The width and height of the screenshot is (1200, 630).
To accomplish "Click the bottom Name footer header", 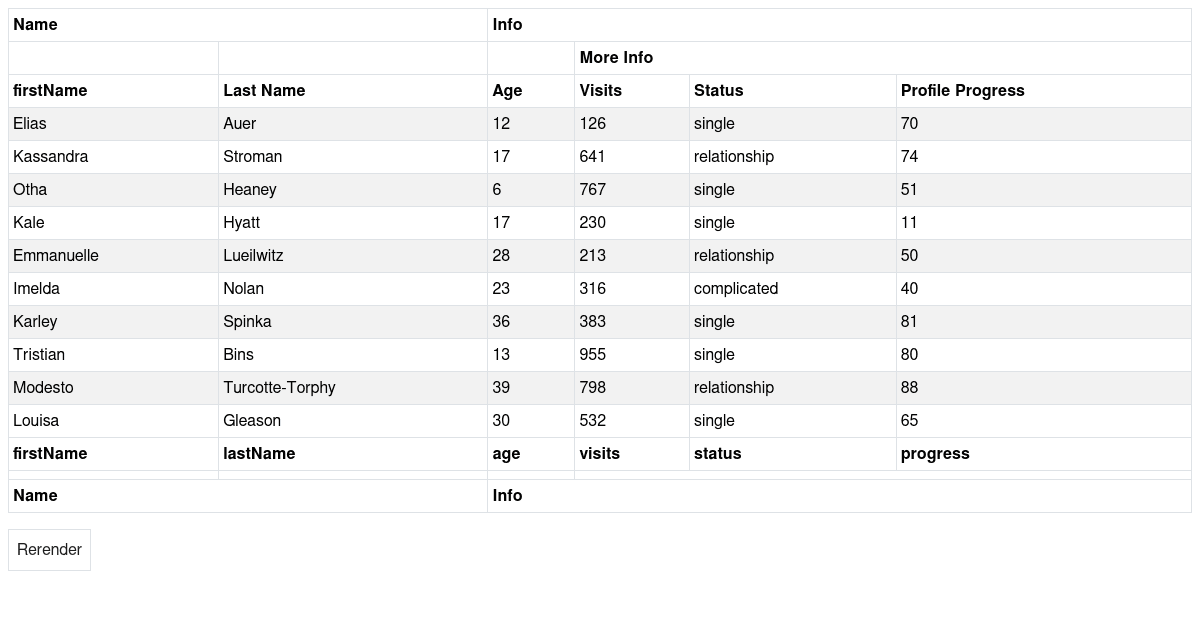I will point(248,496).
